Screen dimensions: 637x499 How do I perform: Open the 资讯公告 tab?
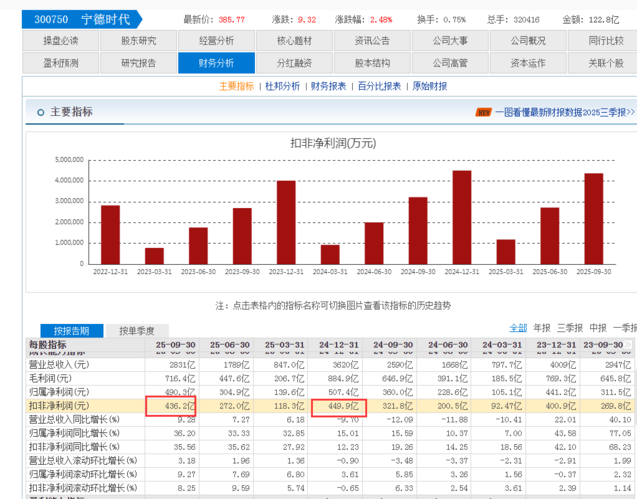pos(373,41)
